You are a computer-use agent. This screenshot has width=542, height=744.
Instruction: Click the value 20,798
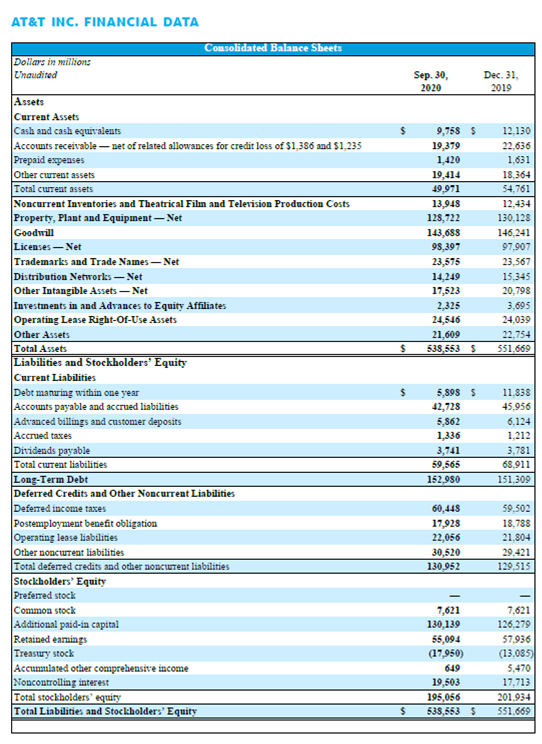[516, 290]
